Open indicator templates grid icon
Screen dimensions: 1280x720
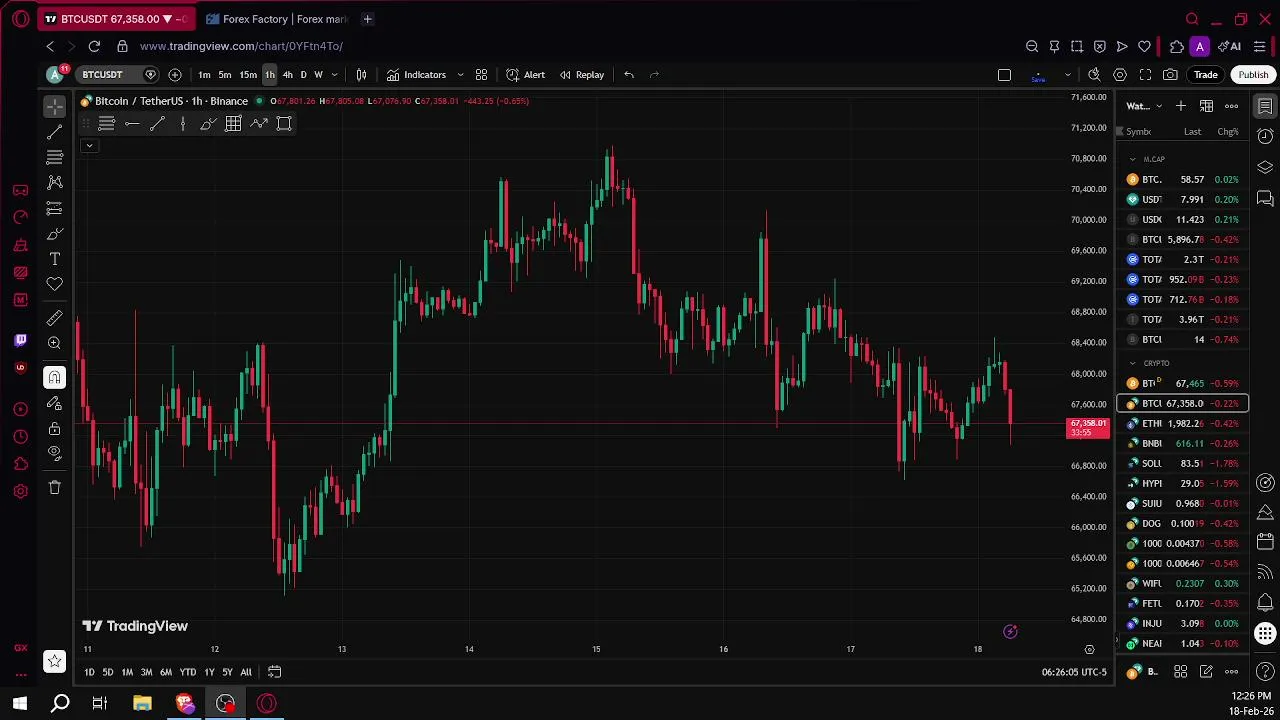(x=481, y=75)
